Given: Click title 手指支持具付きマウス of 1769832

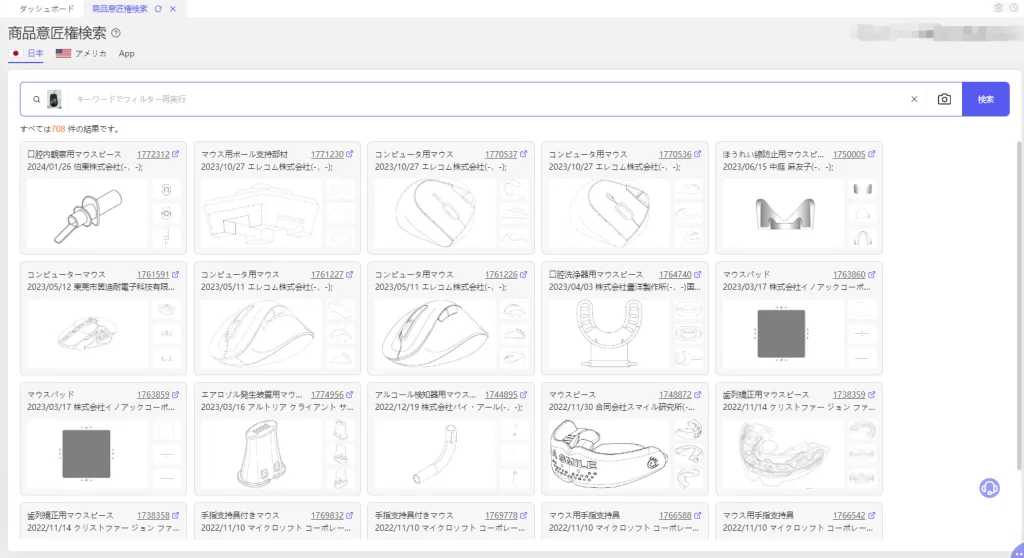Looking at the screenshot, I should click(x=240, y=516).
